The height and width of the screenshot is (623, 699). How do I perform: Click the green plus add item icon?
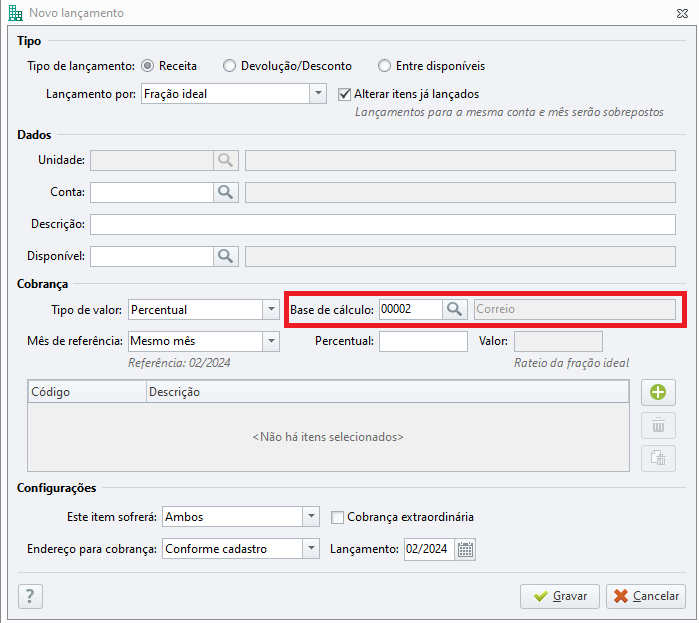click(x=658, y=393)
